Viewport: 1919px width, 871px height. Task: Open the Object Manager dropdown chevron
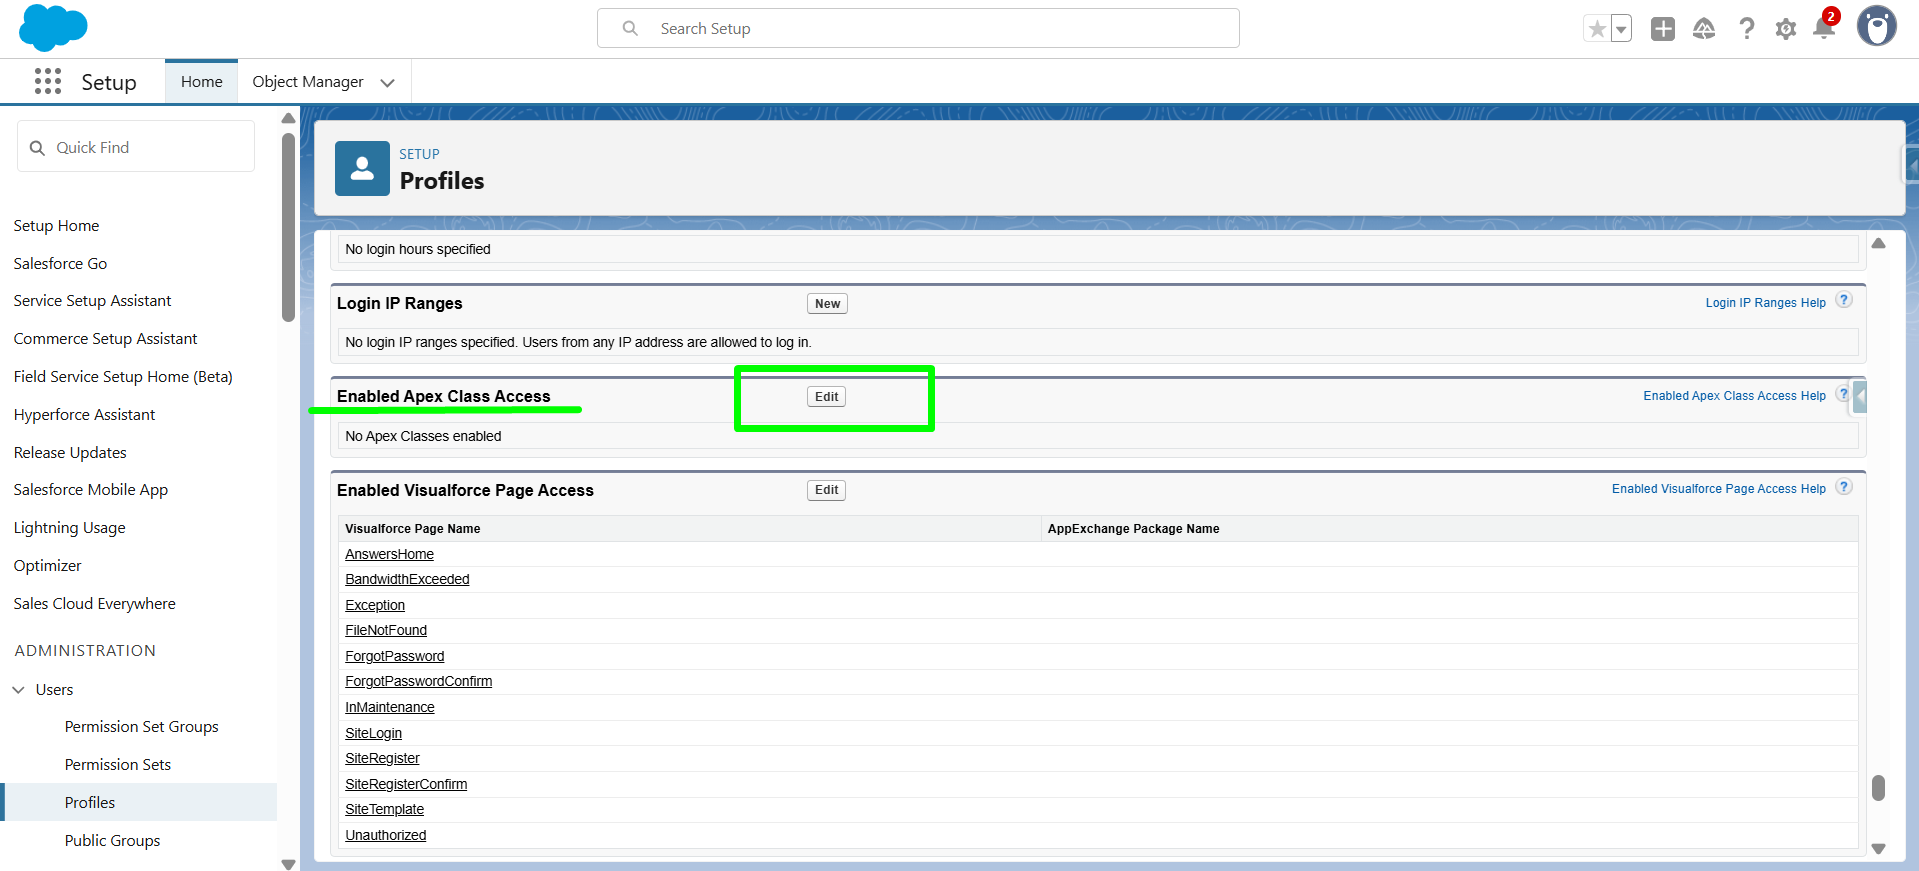pyautogui.click(x=388, y=83)
